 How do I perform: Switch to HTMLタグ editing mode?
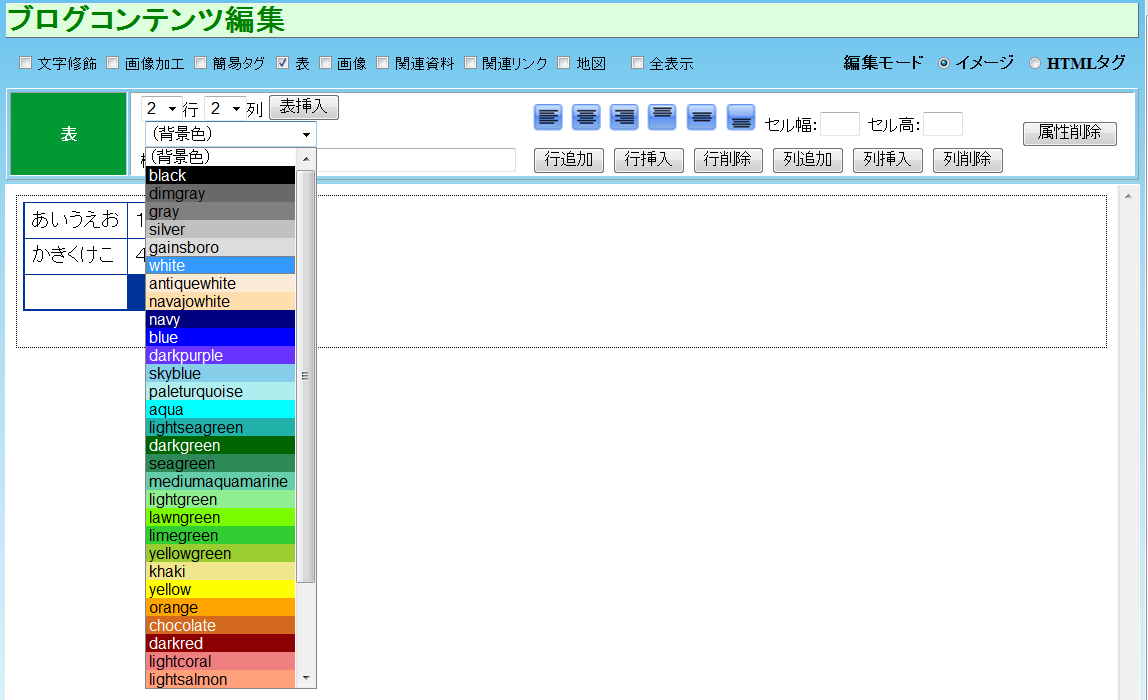tap(1035, 63)
